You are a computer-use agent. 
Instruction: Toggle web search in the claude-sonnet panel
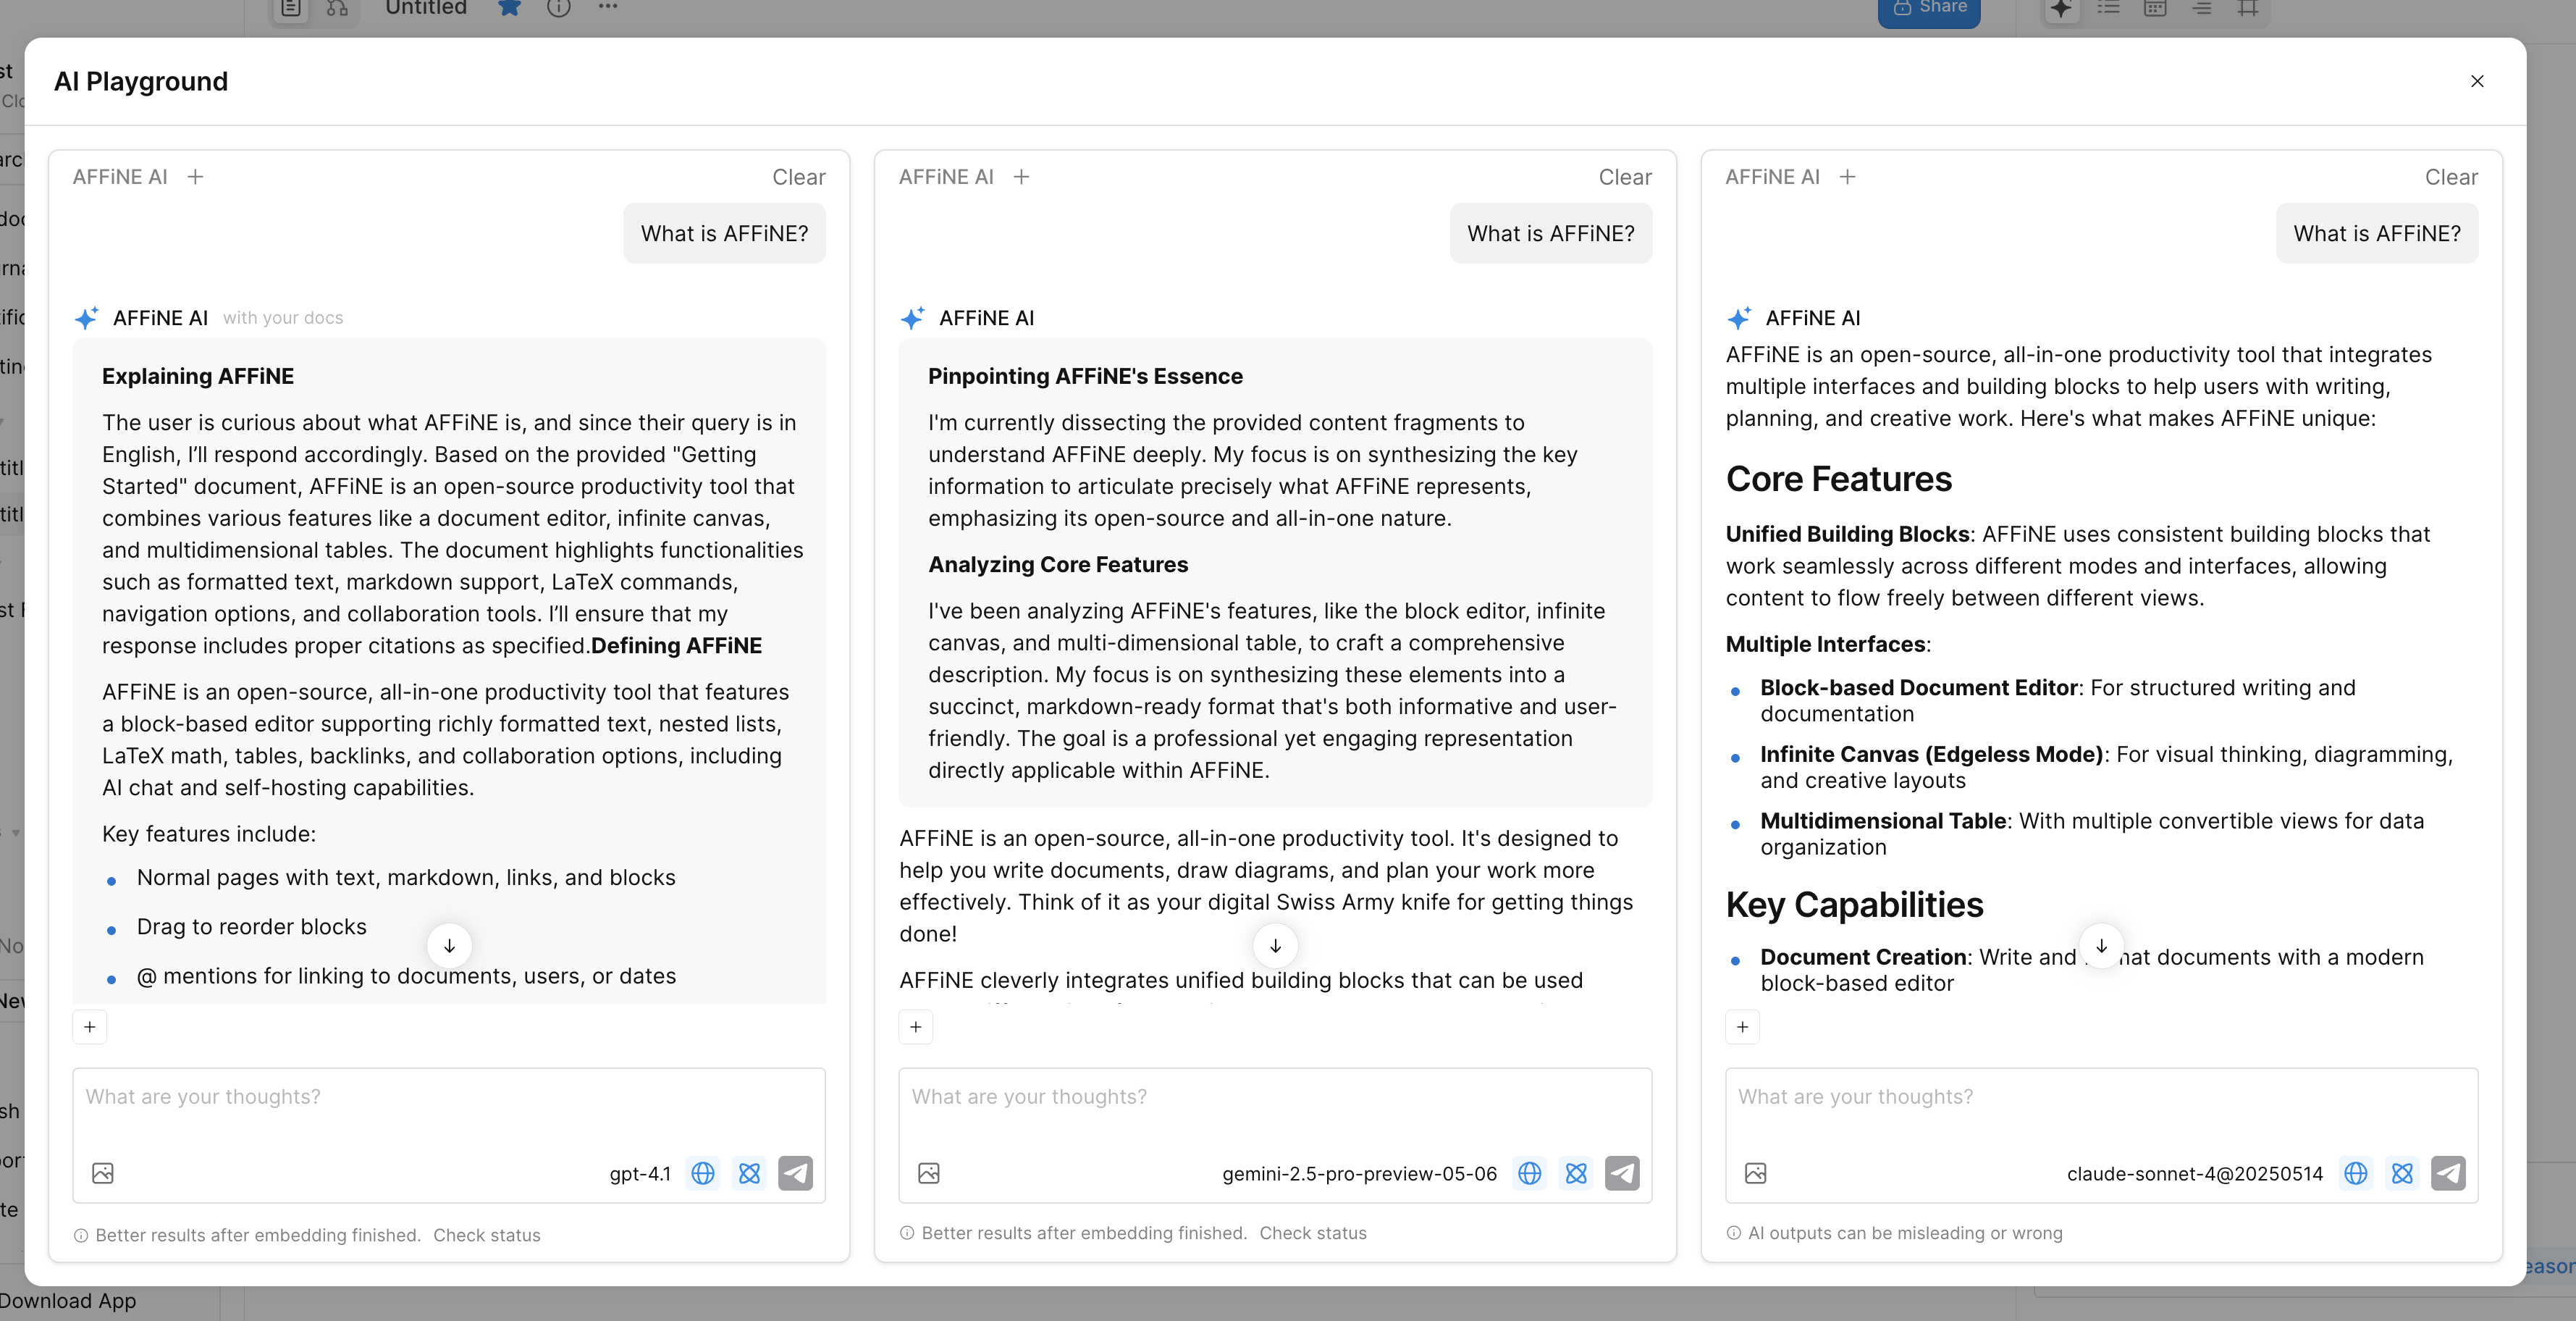point(2355,1173)
